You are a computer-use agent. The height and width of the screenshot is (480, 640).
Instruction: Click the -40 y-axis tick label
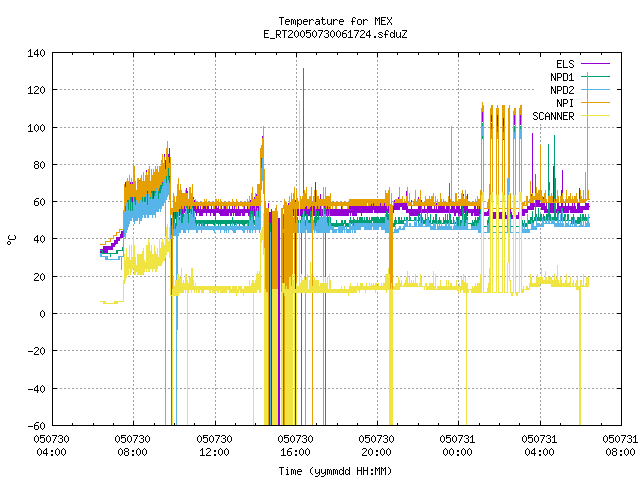point(36,389)
